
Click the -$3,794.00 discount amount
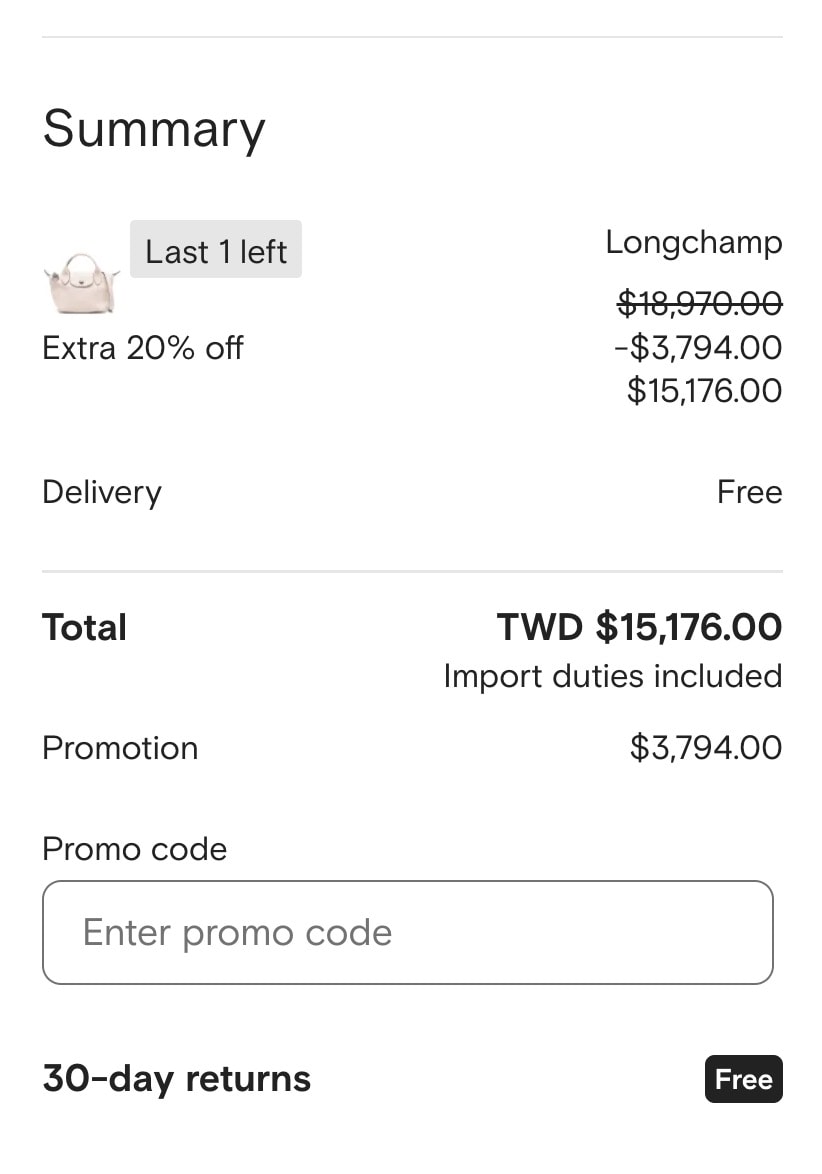point(698,347)
